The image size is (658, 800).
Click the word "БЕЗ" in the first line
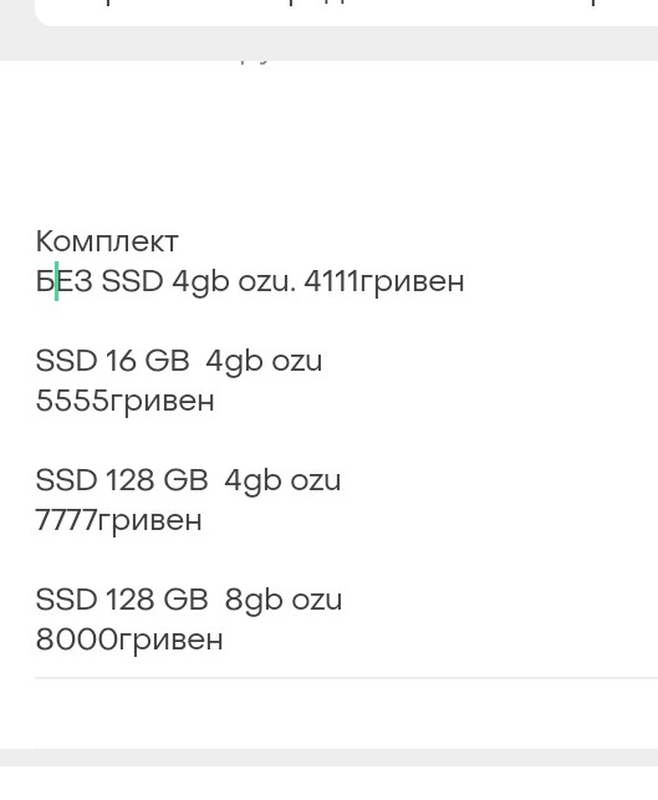click(x=64, y=281)
